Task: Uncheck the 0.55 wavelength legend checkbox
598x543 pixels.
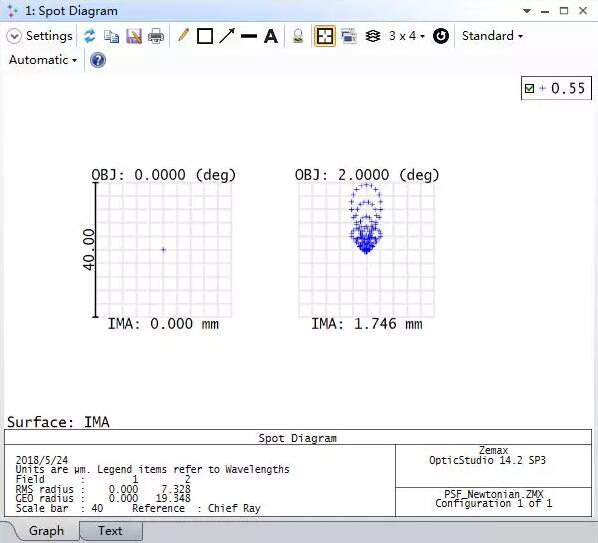Action: pos(529,88)
